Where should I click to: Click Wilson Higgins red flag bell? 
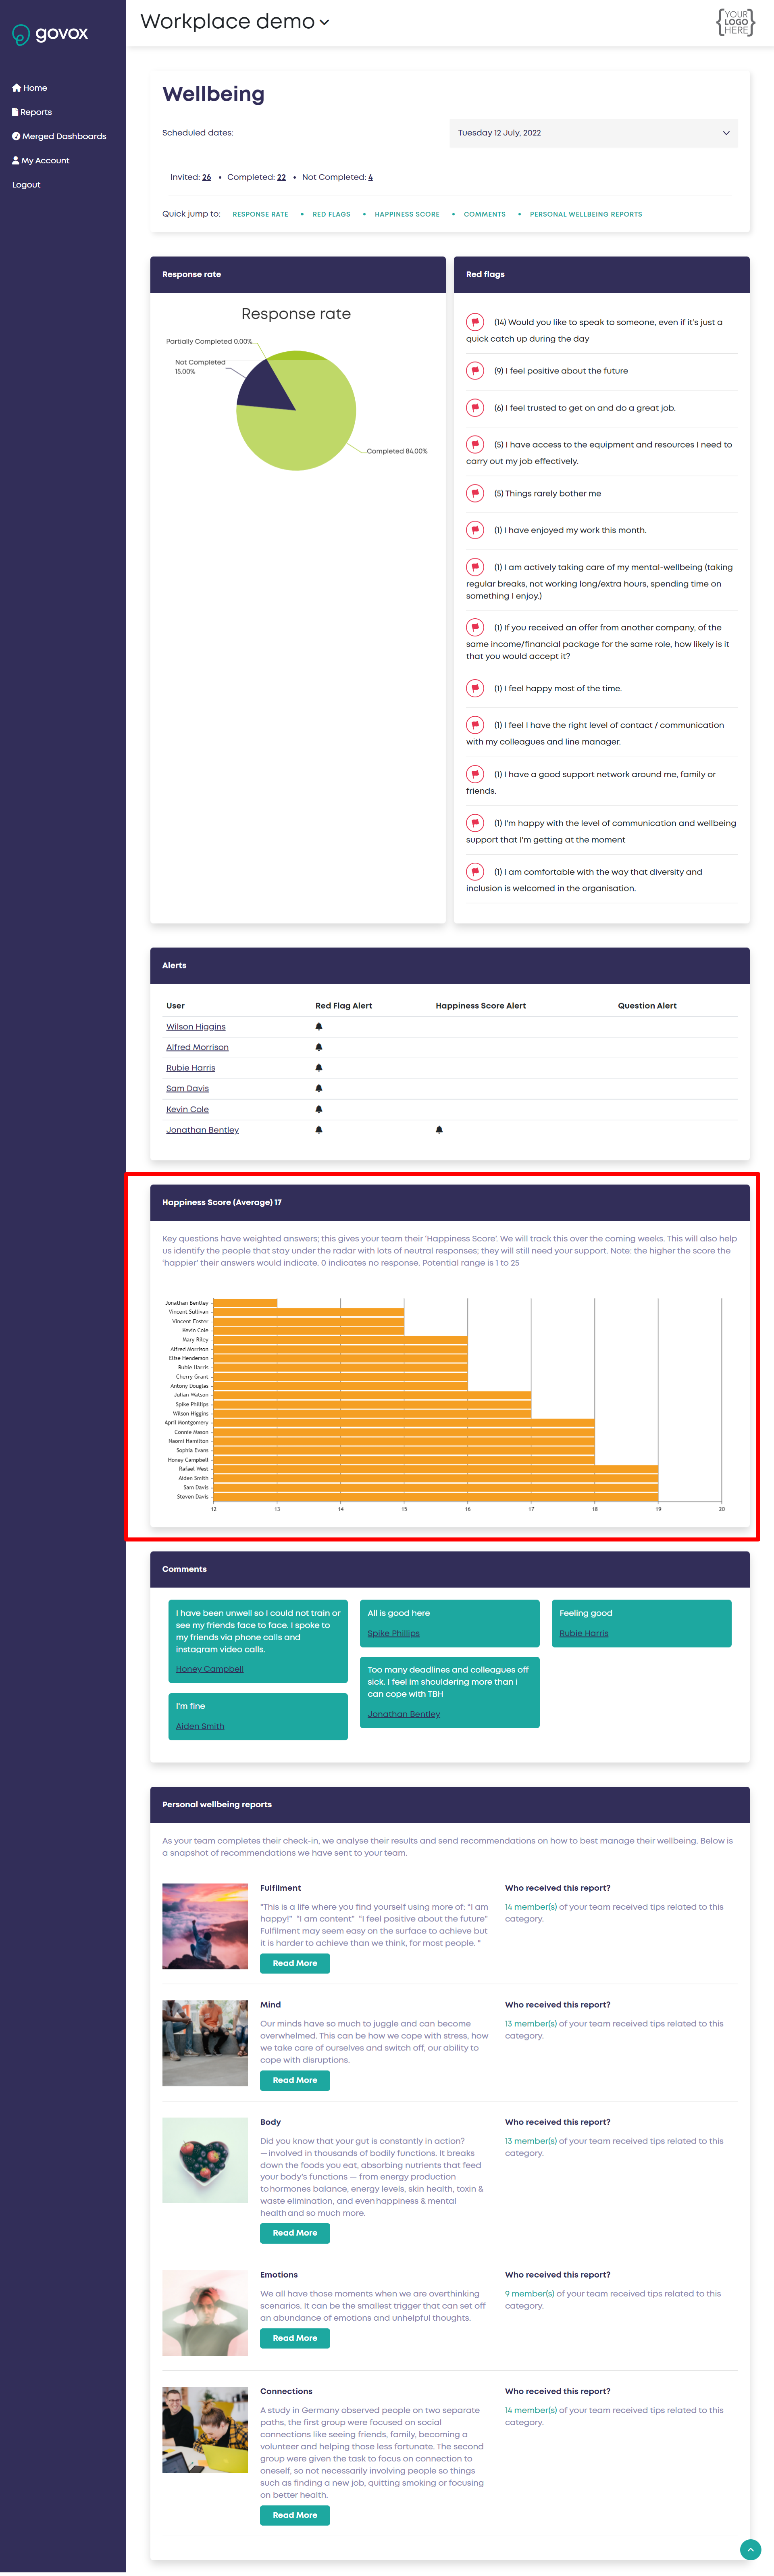click(319, 1027)
